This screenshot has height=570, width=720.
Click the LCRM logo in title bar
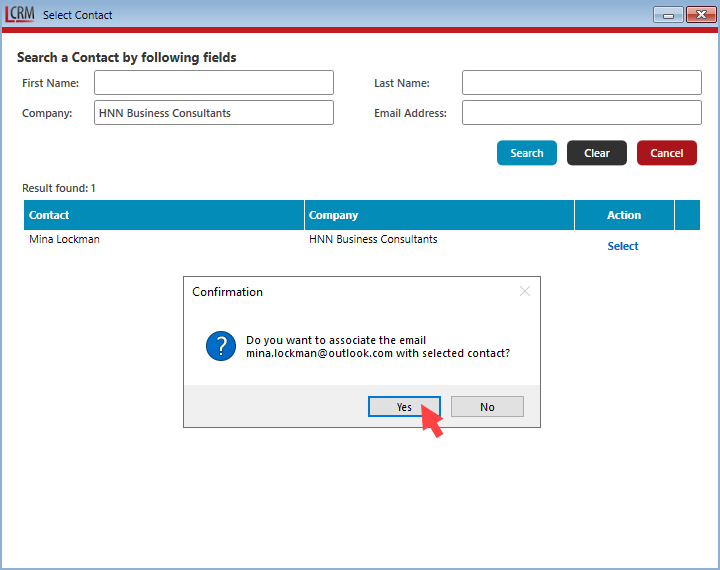coord(20,14)
